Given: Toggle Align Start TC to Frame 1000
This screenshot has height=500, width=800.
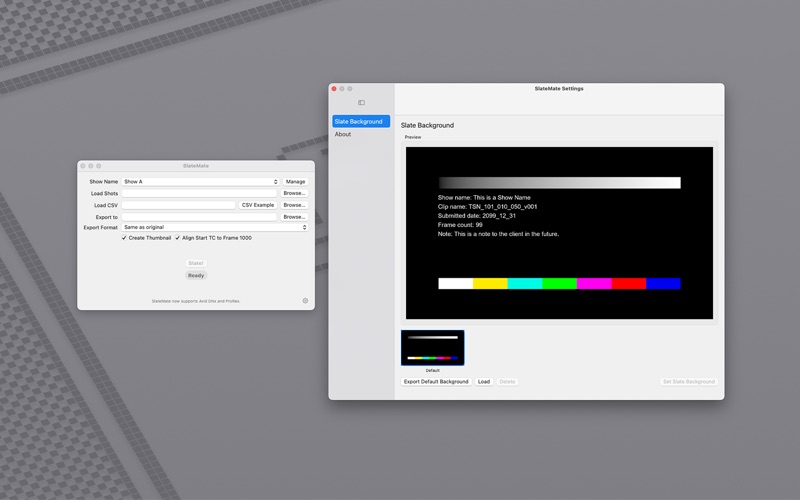Looking at the screenshot, I should click(178, 238).
